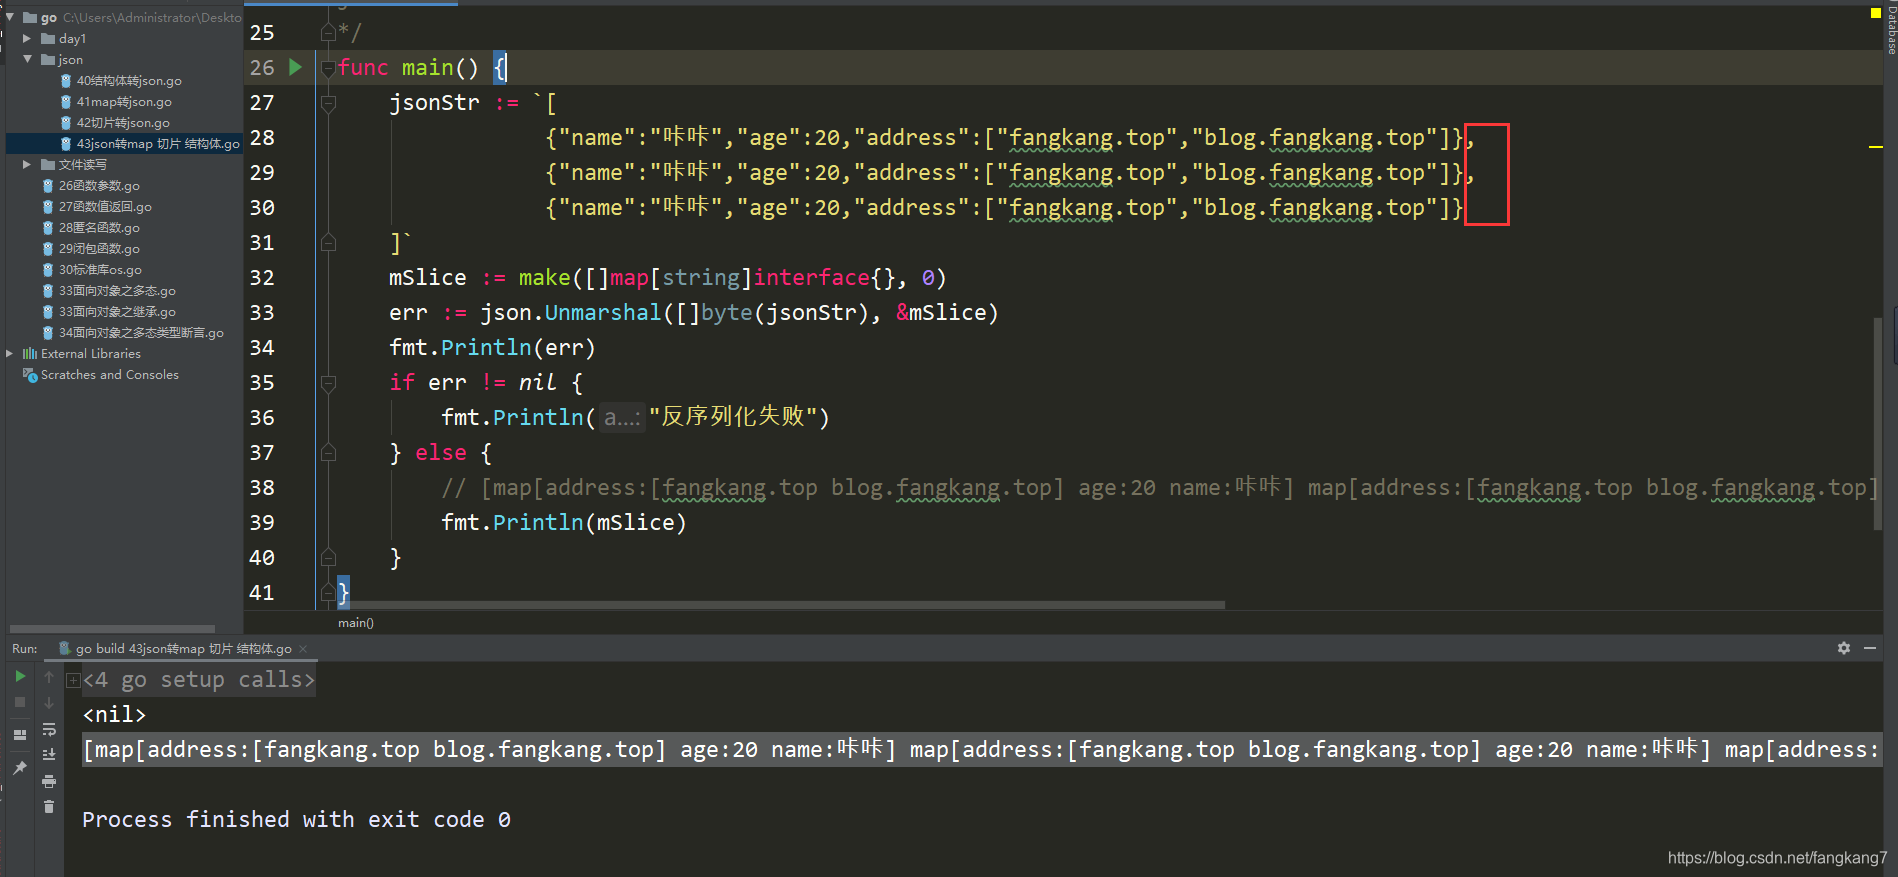The width and height of the screenshot is (1898, 877).
Task: Open 40结构体转json.go file
Action: point(129,80)
